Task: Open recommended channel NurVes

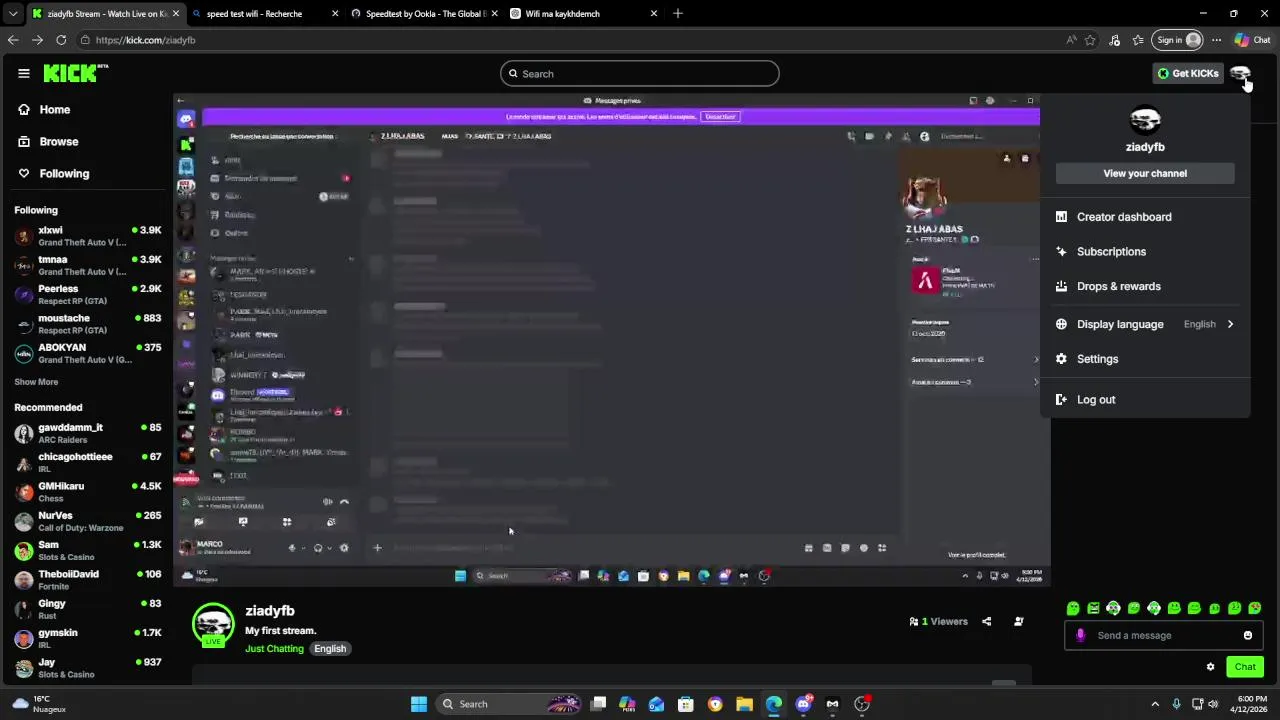Action: coord(88,521)
